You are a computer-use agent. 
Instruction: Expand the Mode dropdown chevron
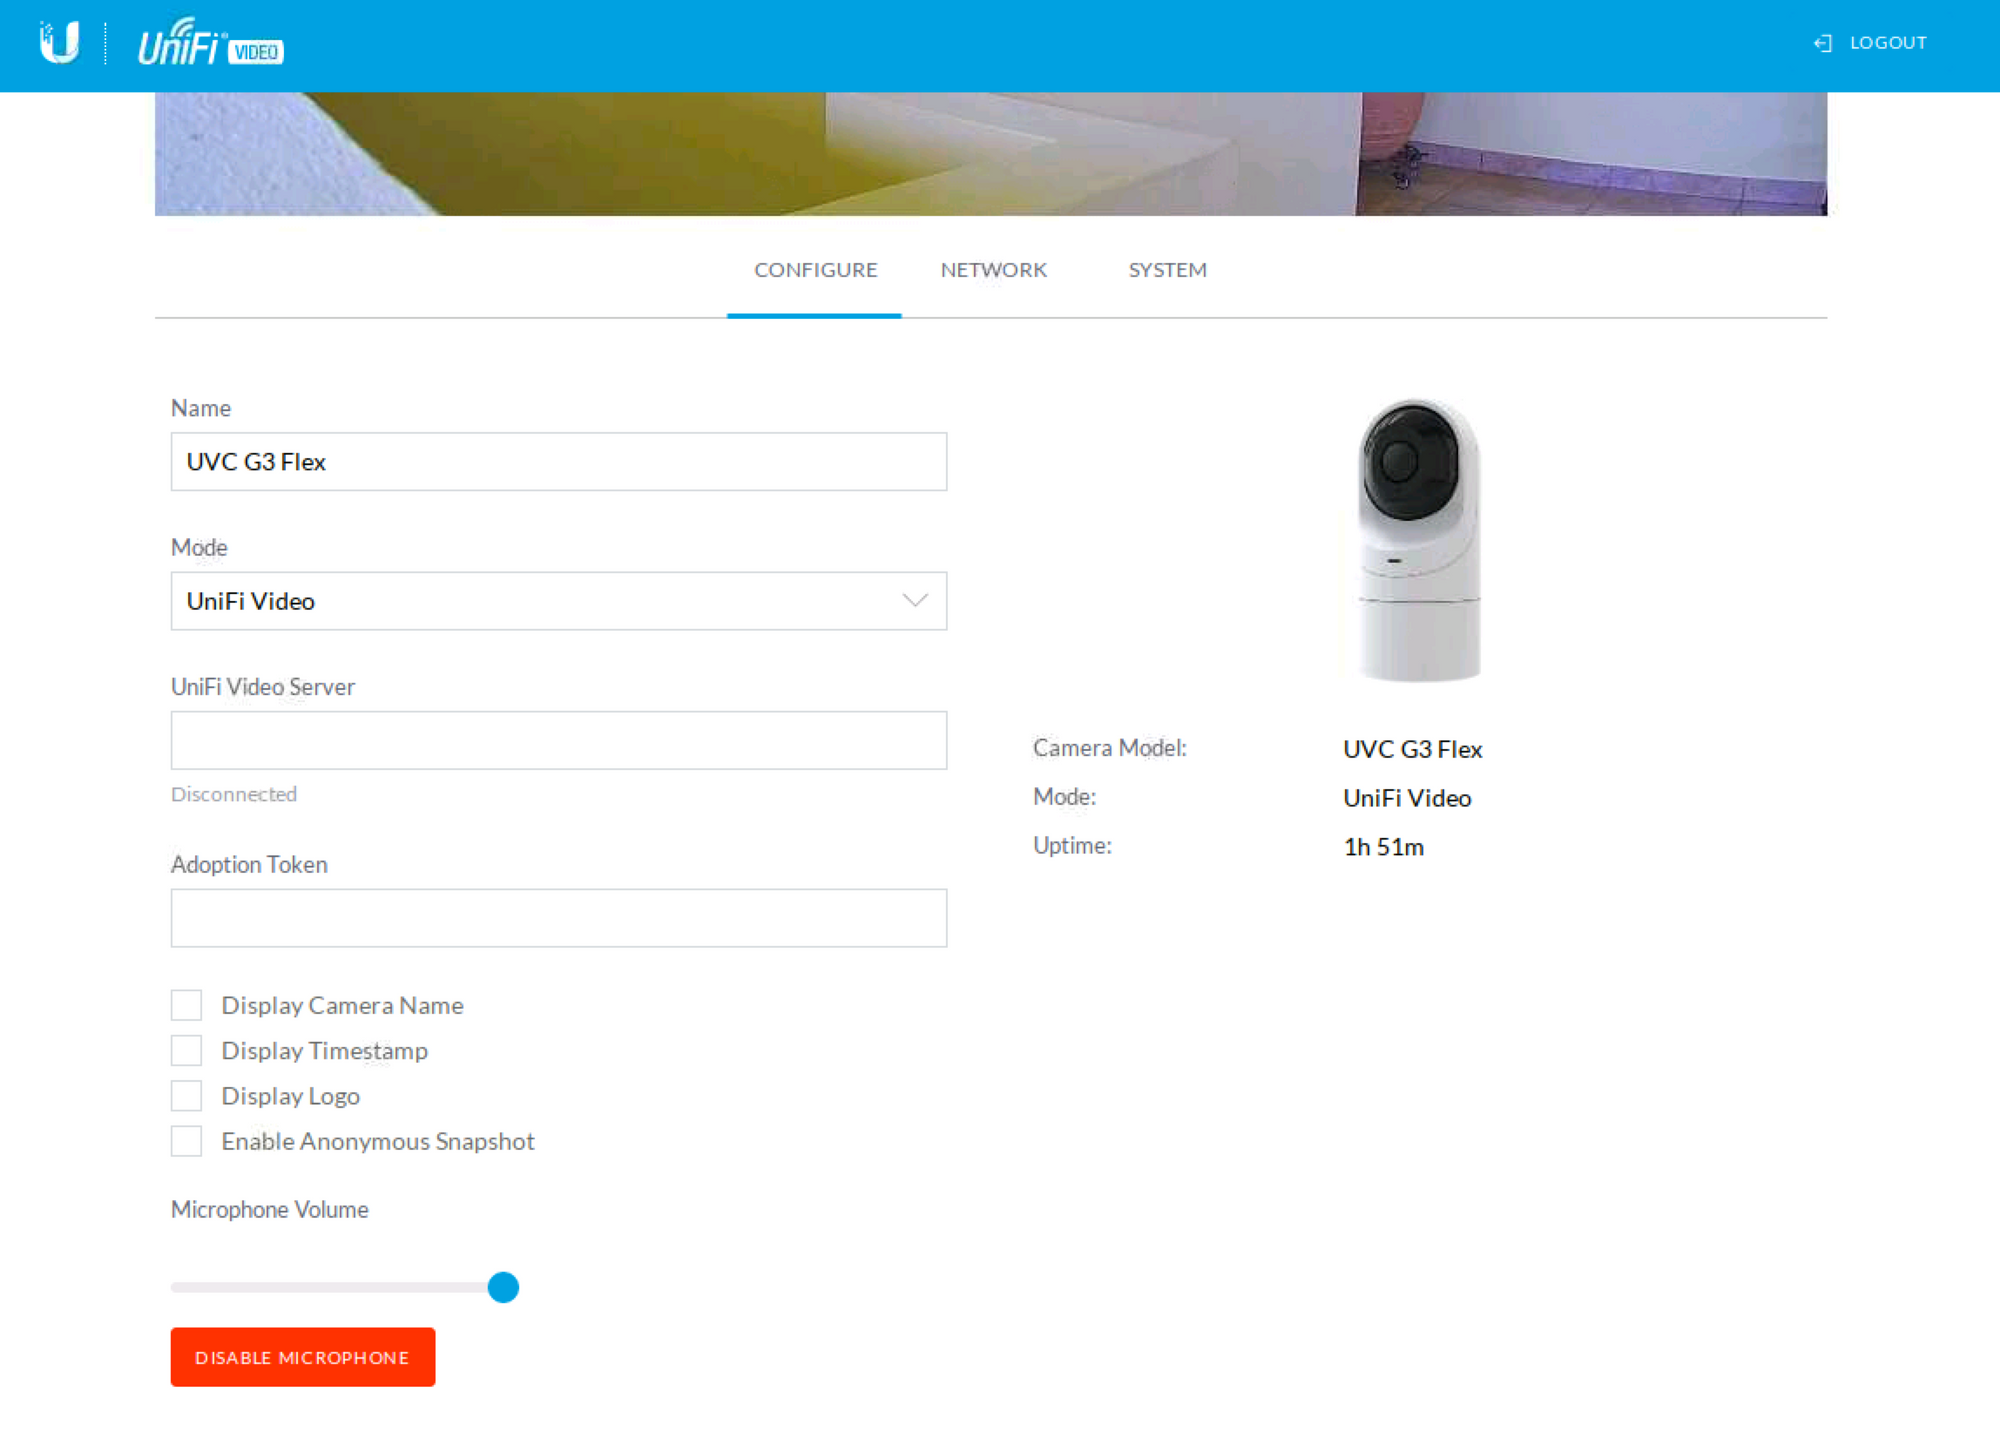[x=915, y=601]
